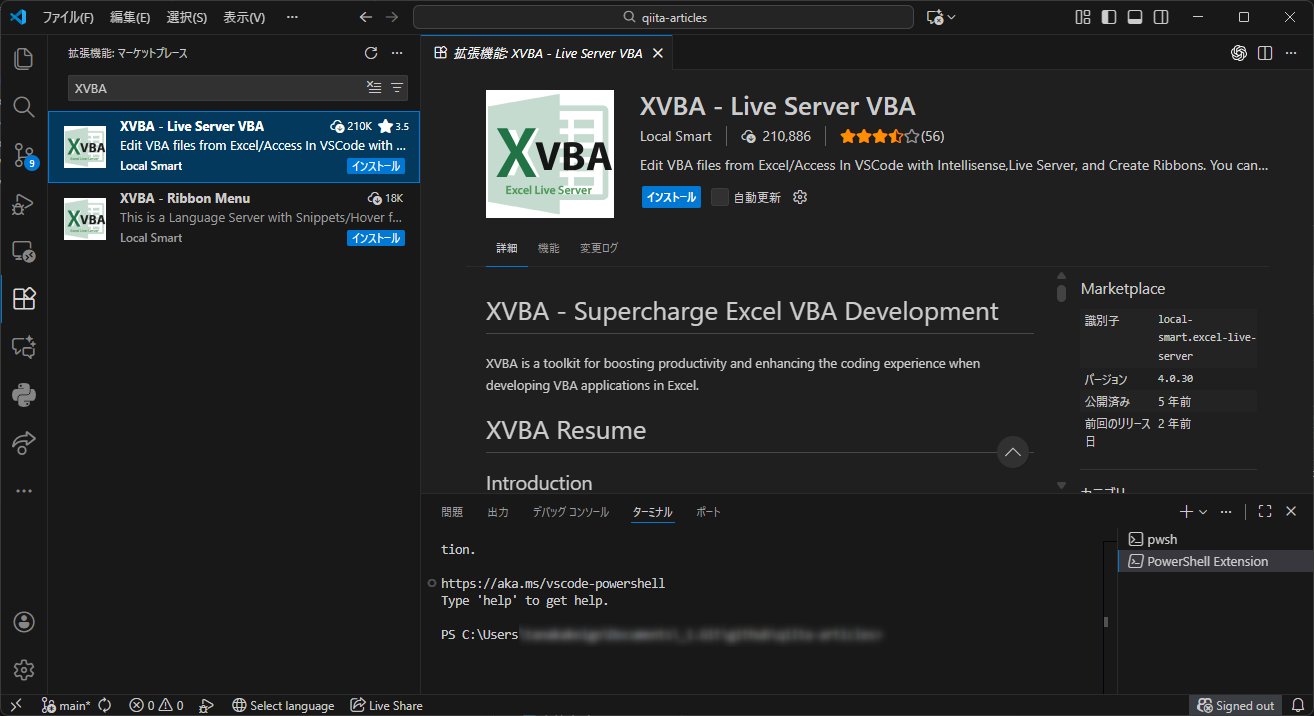Open the 編集(E) menu
The width and height of the screenshot is (1314, 716).
tap(130, 17)
